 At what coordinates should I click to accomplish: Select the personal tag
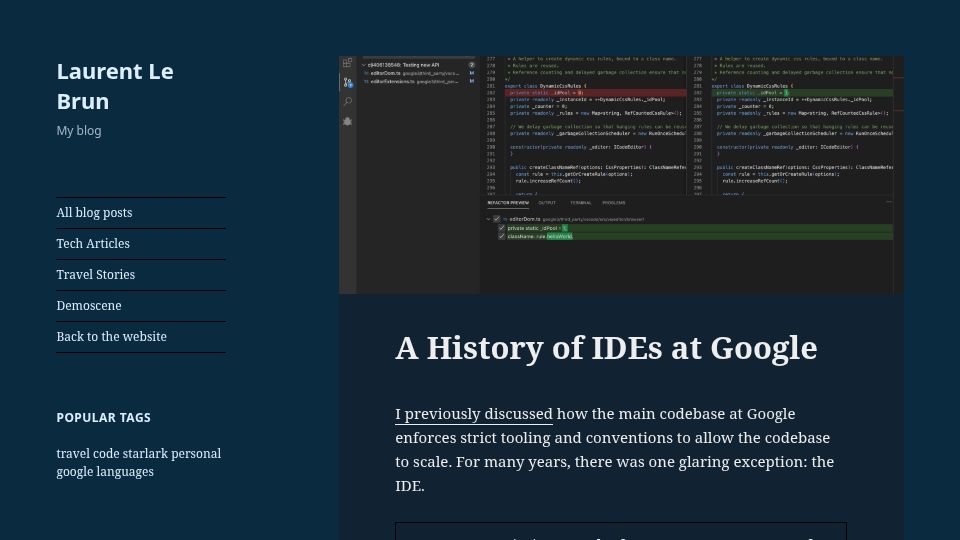click(x=196, y=454)
